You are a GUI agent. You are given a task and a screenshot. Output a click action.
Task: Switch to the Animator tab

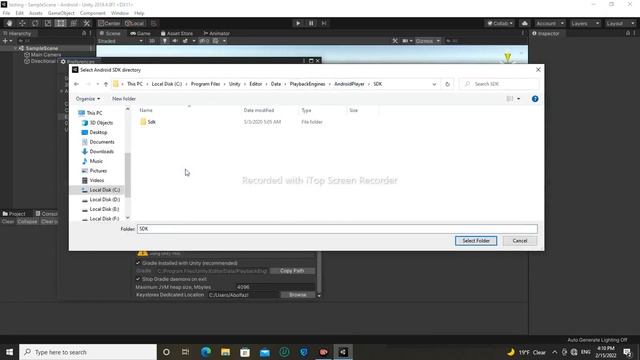pos(216,33)
